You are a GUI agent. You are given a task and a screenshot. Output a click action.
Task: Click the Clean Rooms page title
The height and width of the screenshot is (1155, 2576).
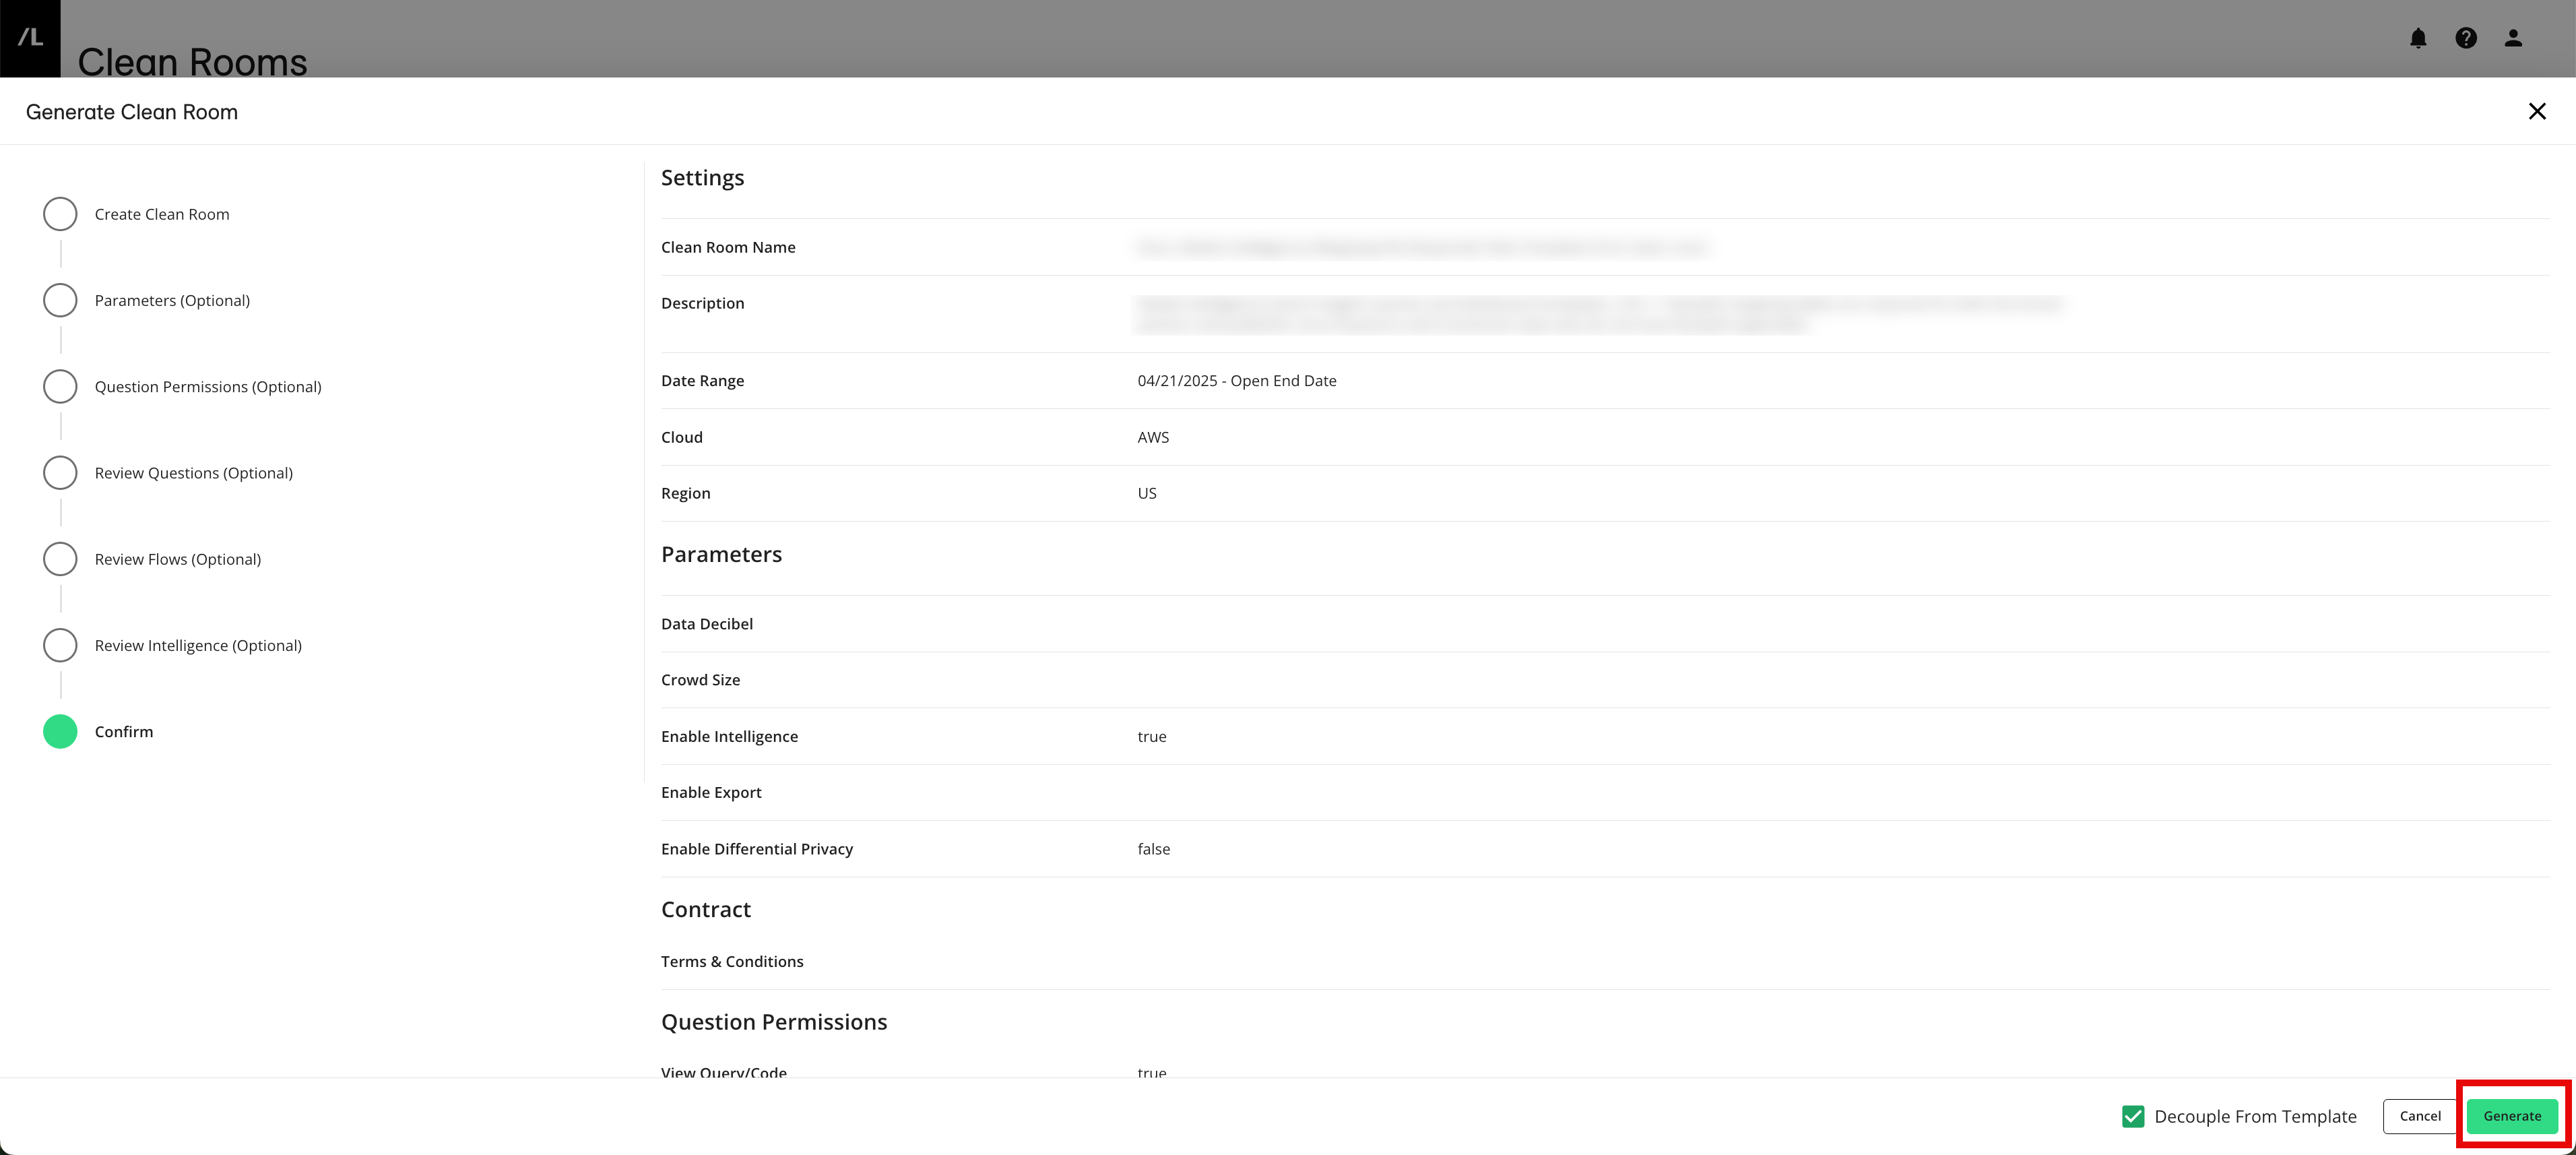[x=193, y=62]
